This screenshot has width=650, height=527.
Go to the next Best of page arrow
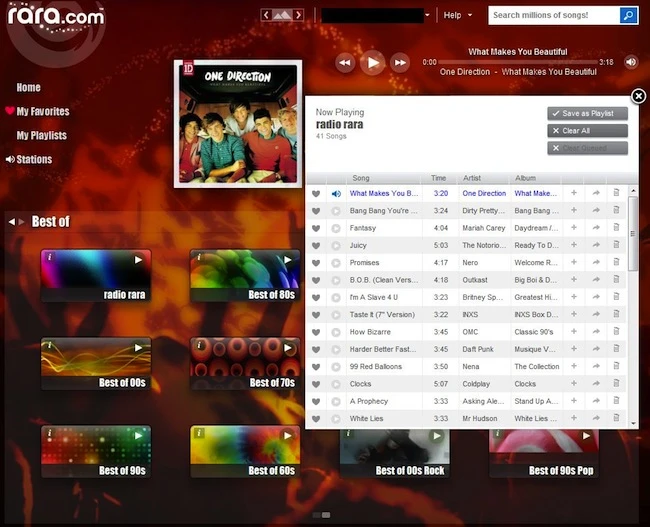coord(22,222)
